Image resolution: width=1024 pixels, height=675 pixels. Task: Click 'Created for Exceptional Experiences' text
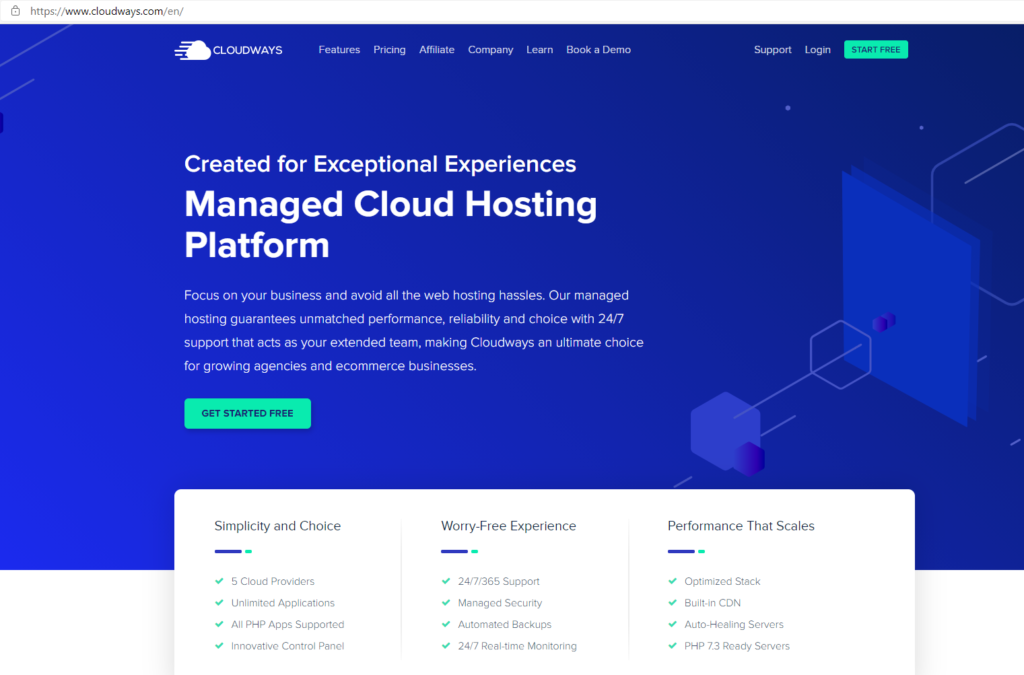click(380, 164)
